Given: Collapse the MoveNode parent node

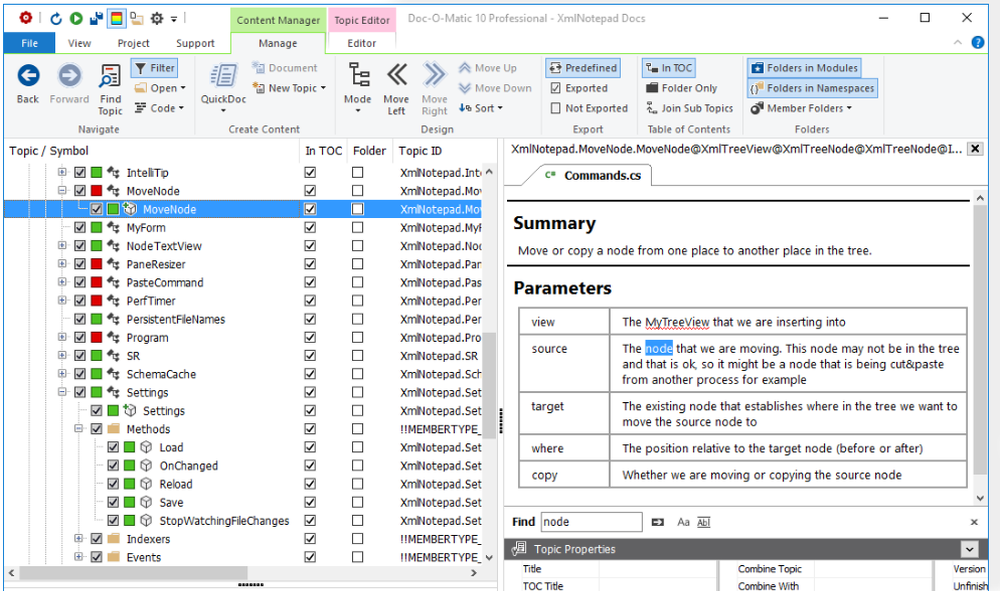Looking at the screenshot, I should tap(62, 191).
